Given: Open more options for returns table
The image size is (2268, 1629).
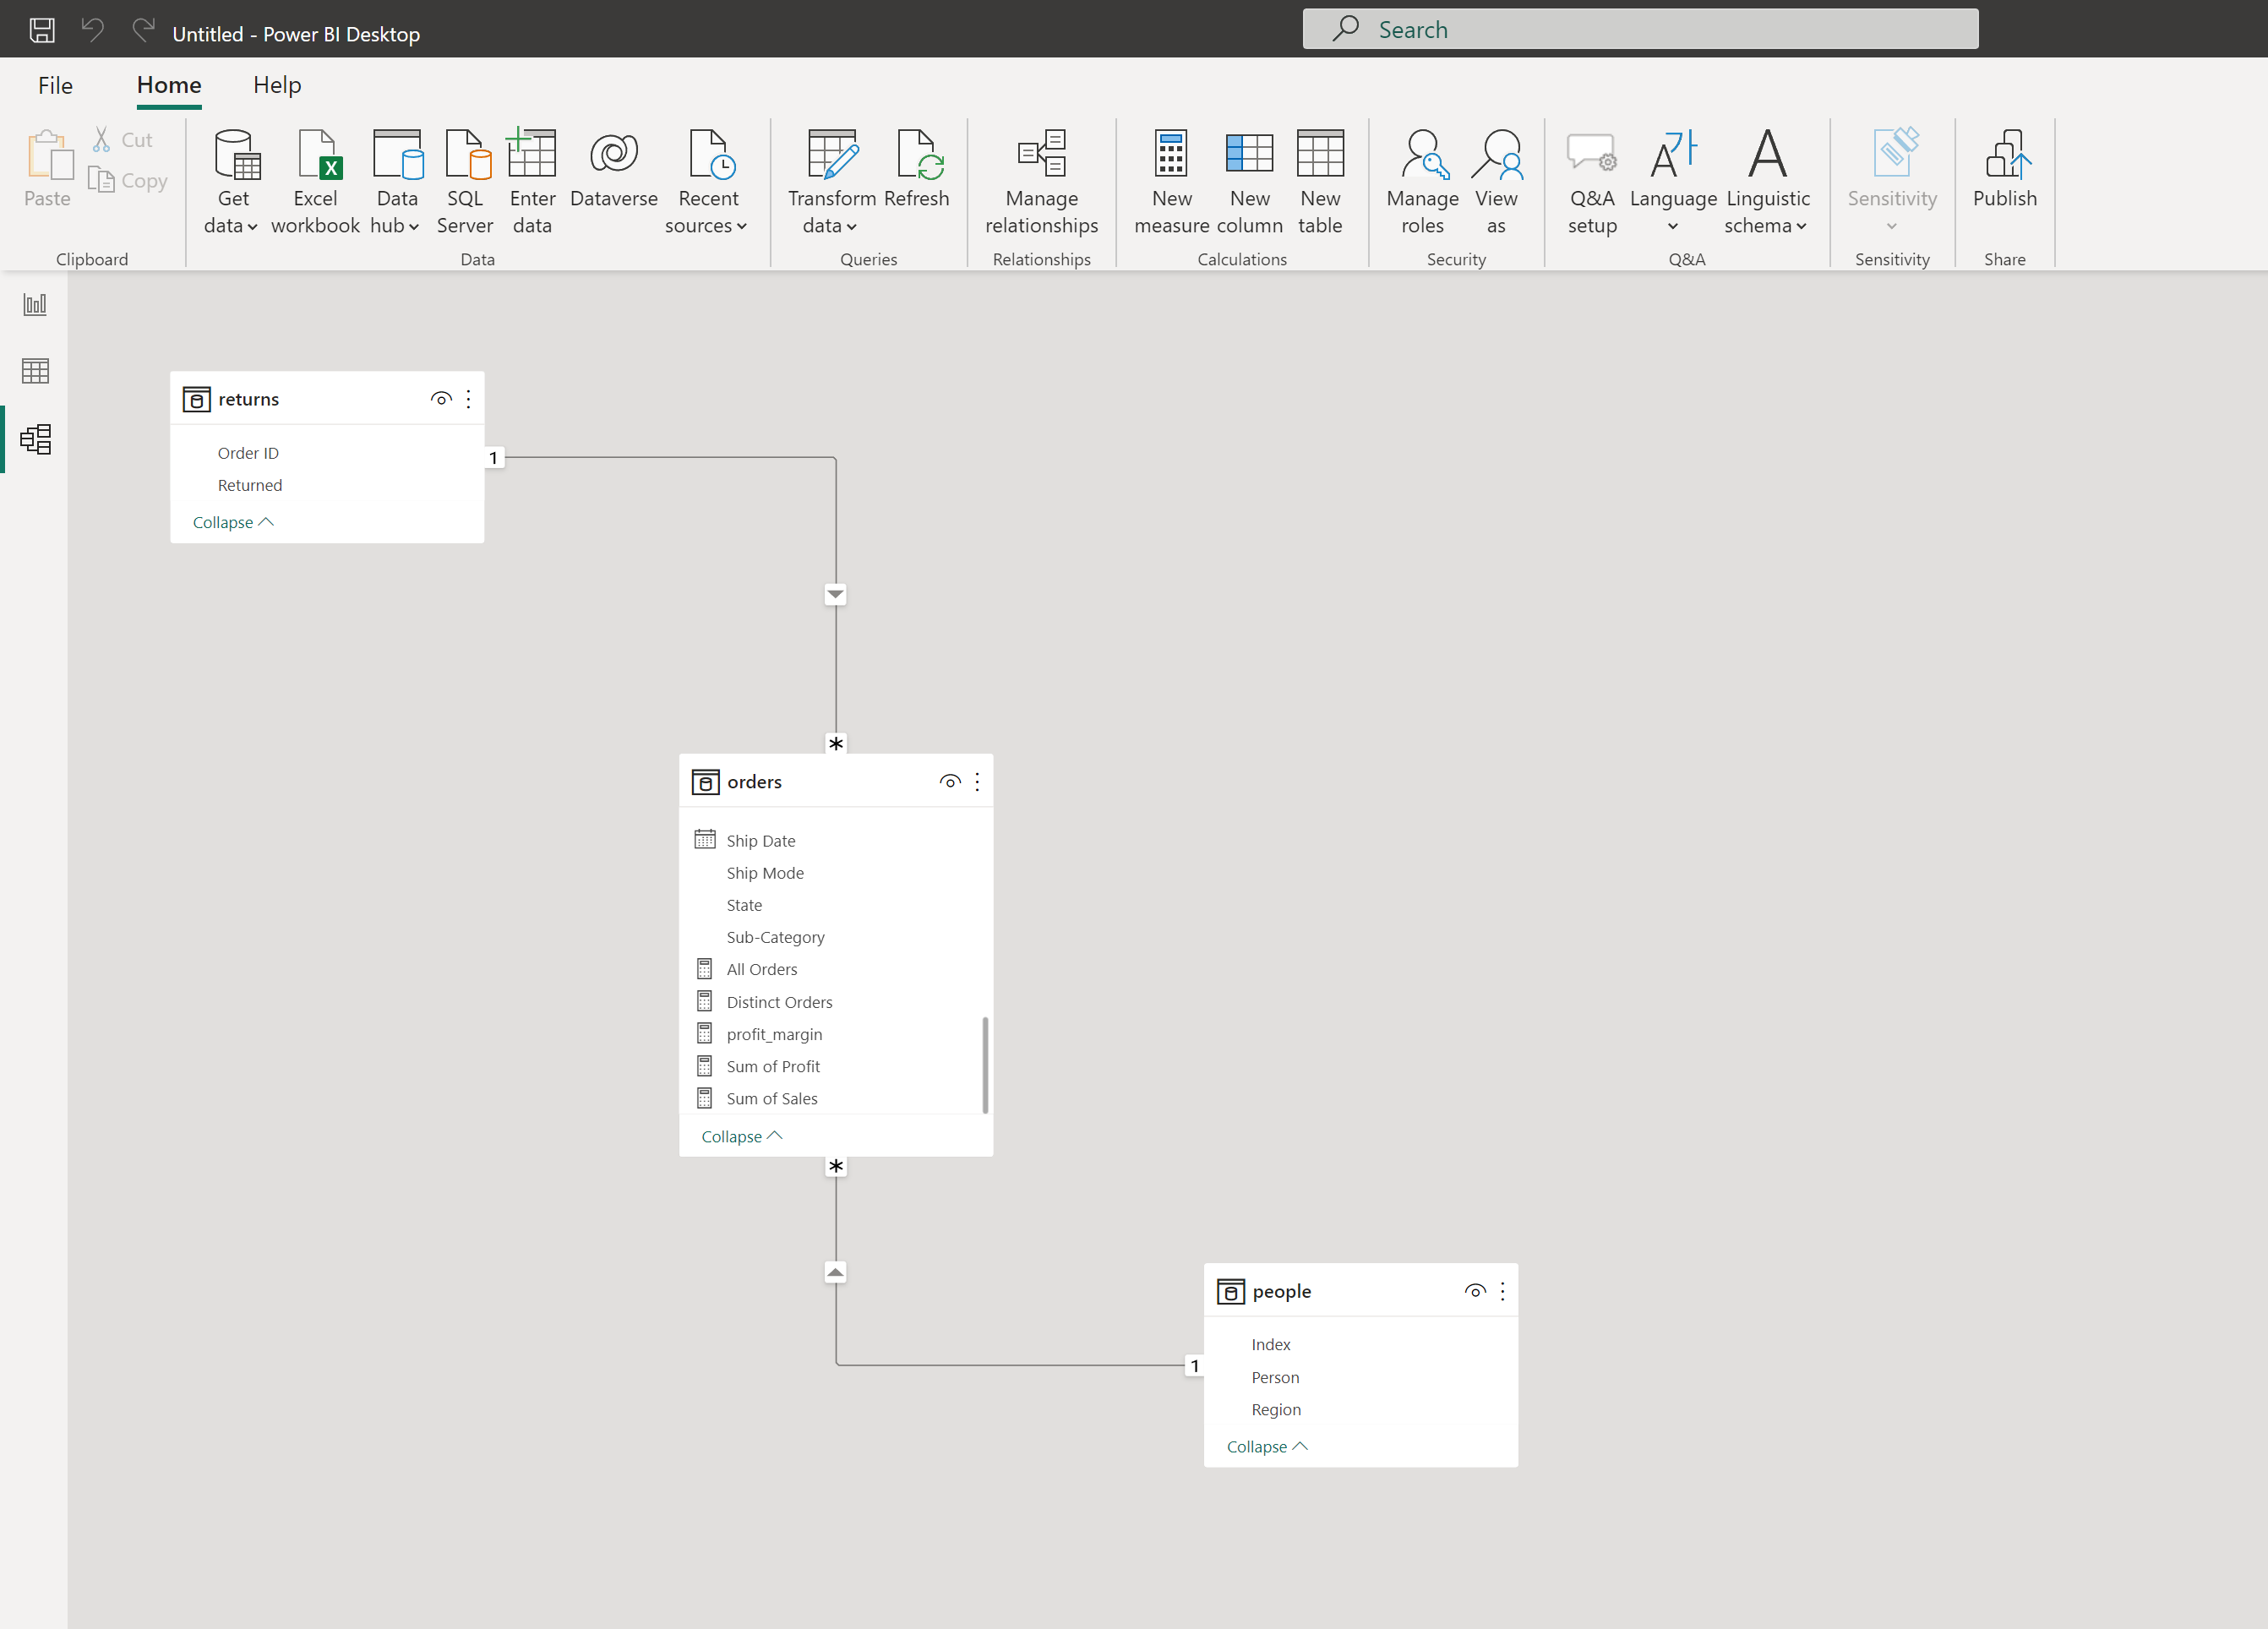Looking at the screenshot, I should point(468,399).
